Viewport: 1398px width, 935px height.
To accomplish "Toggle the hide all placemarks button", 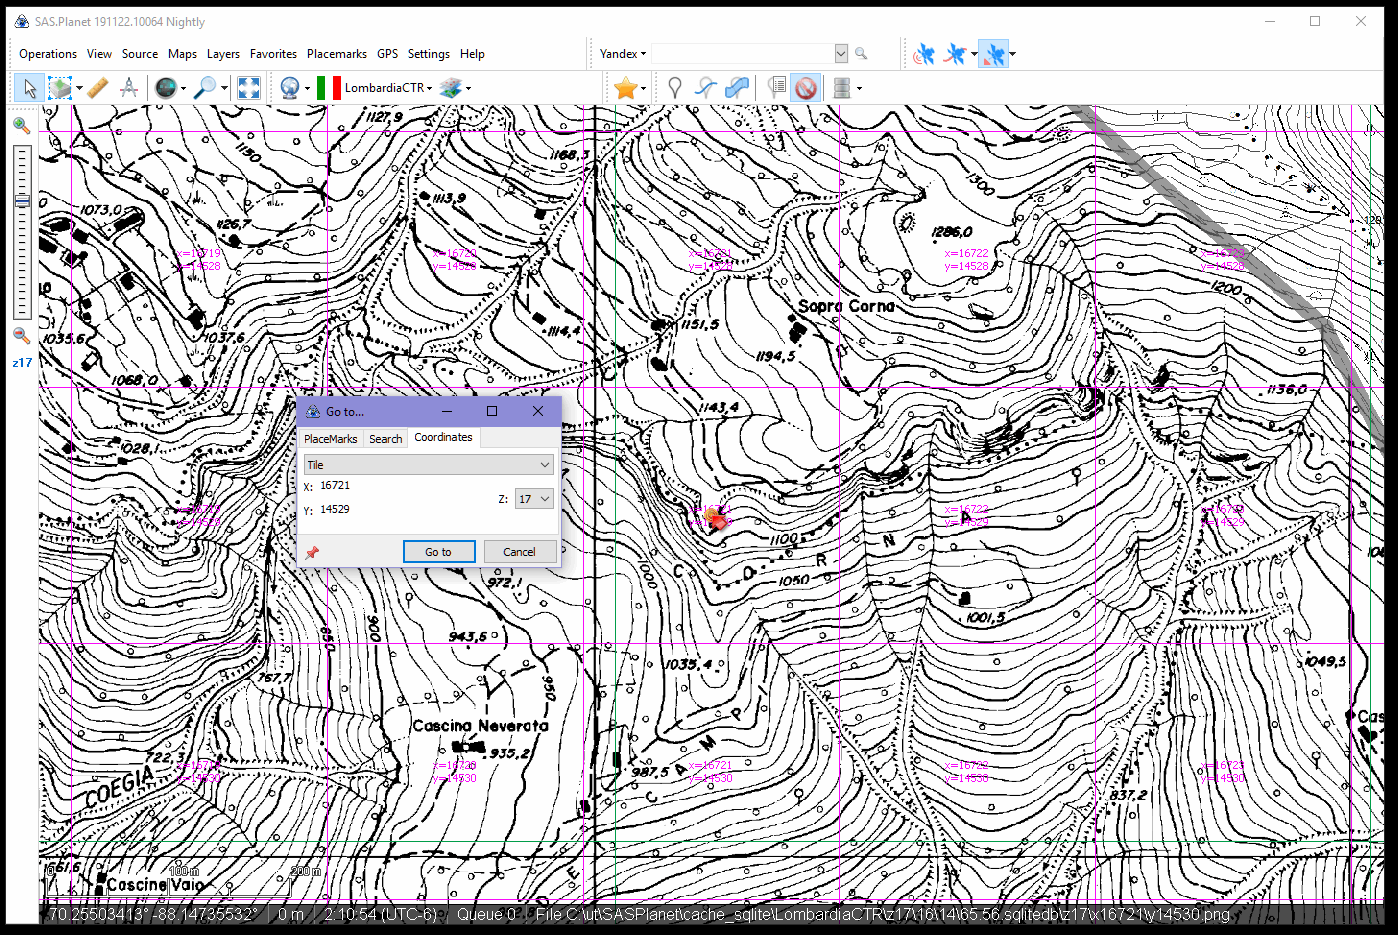I will coord(806,88).
